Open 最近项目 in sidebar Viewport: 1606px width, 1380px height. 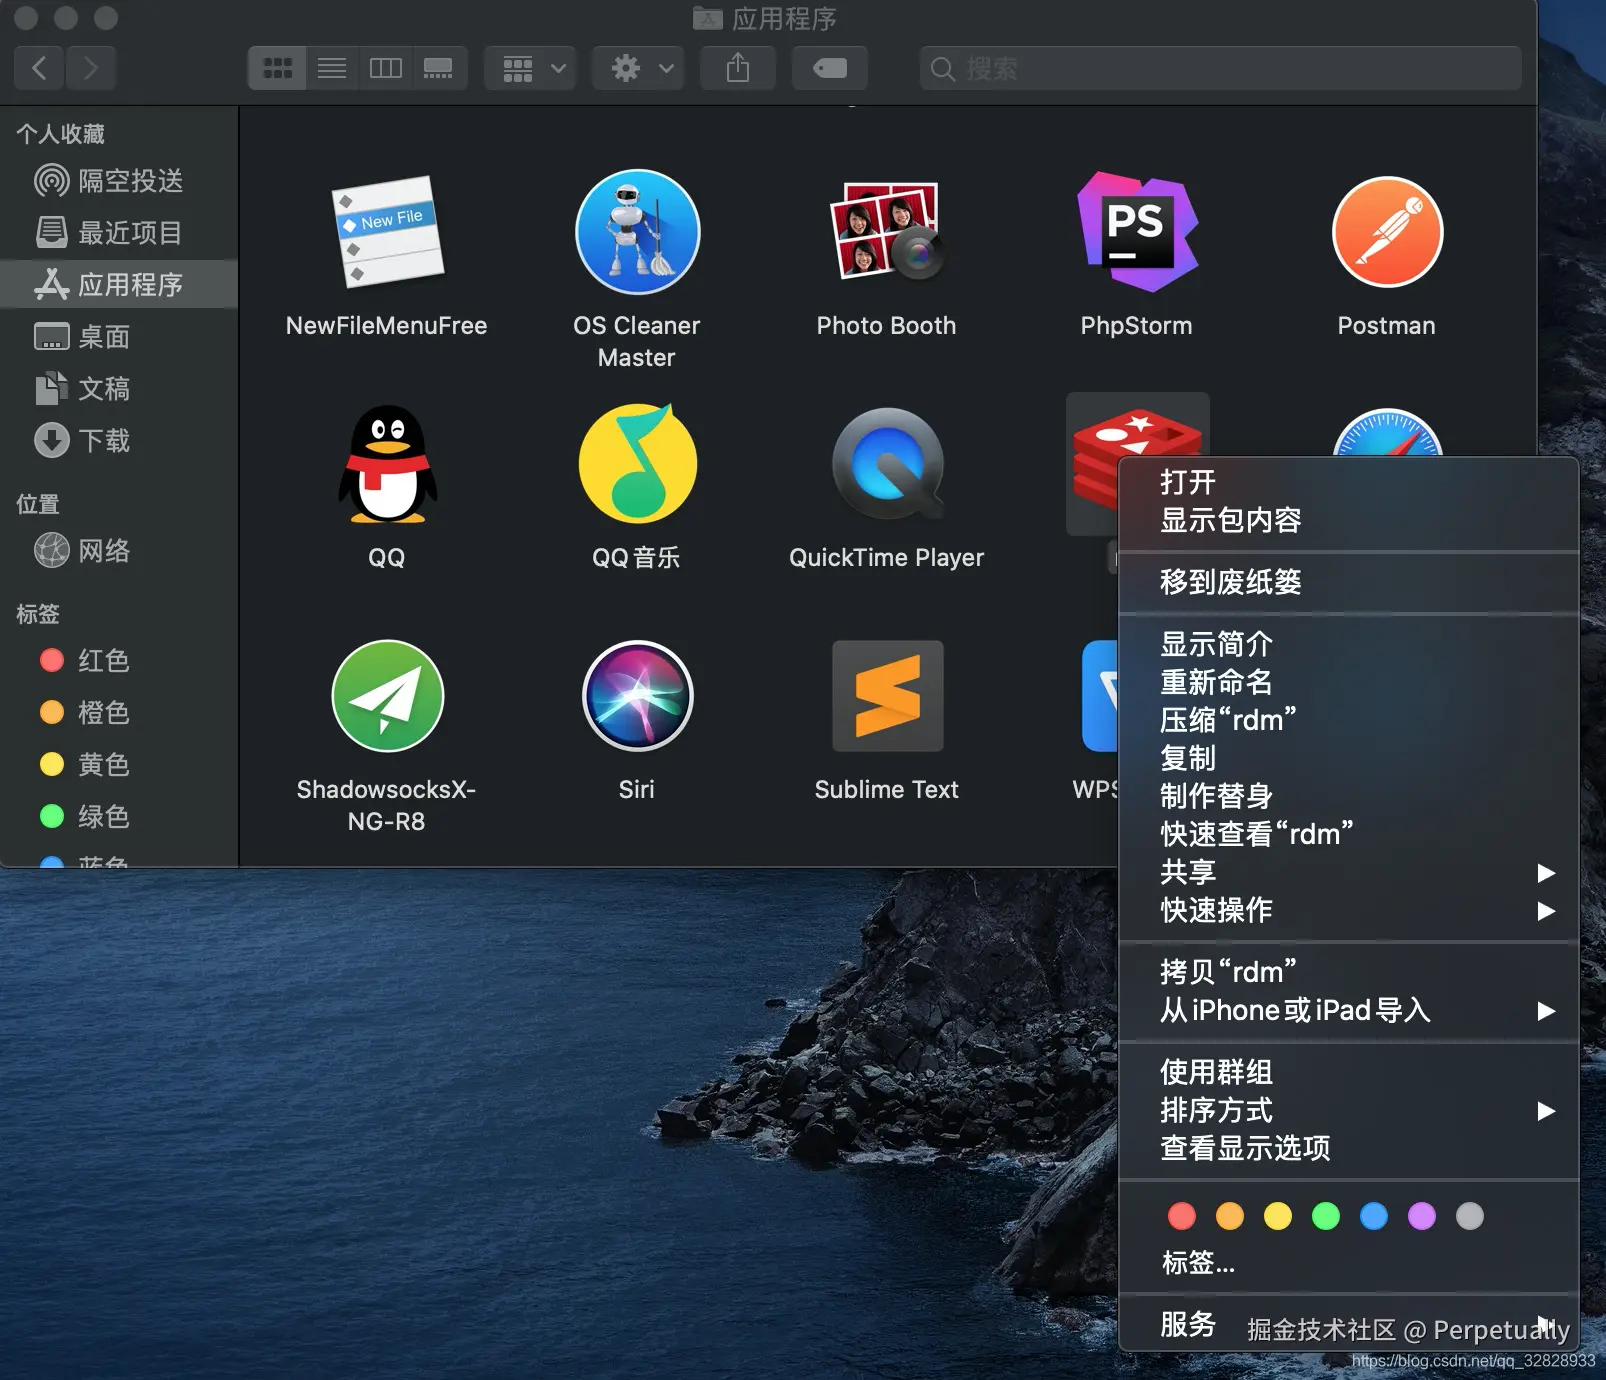pos(119,233)
